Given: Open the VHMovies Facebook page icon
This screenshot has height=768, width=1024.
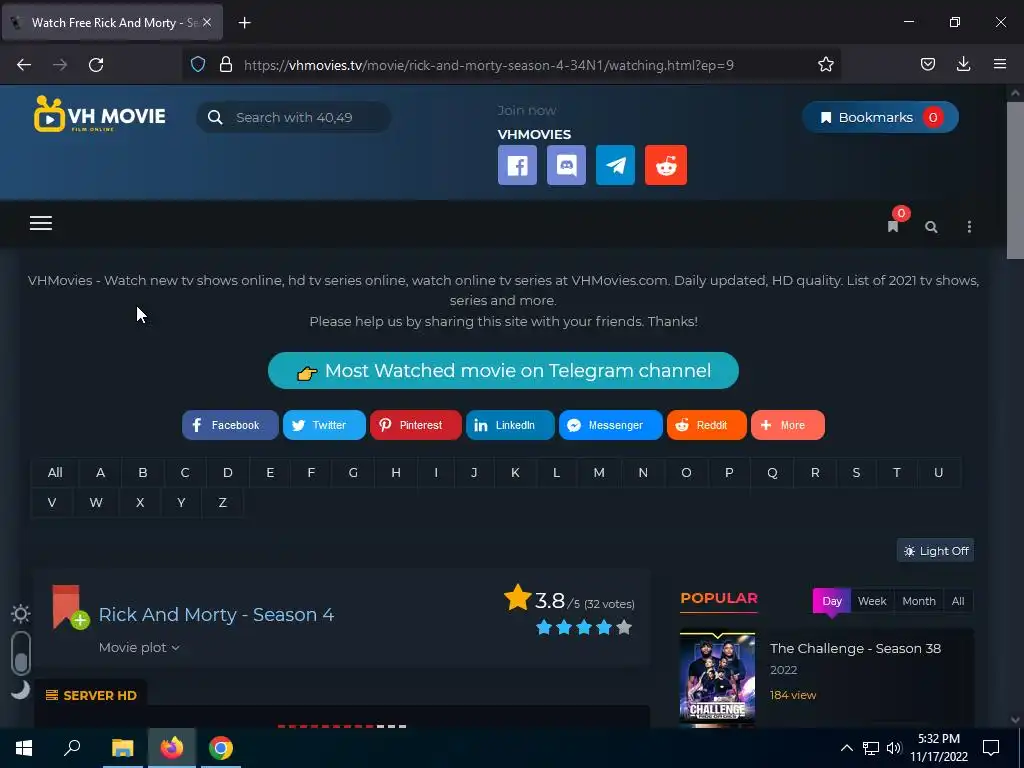Looking at the screenshot, I should tap(517, 165).
